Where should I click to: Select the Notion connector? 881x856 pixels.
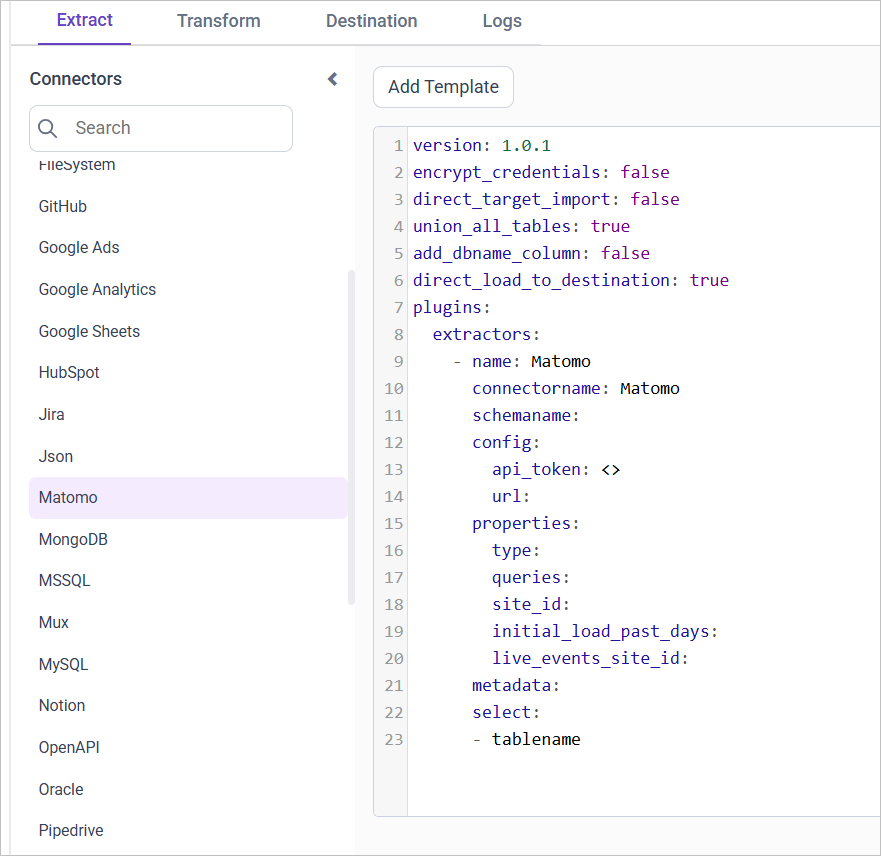62,705
